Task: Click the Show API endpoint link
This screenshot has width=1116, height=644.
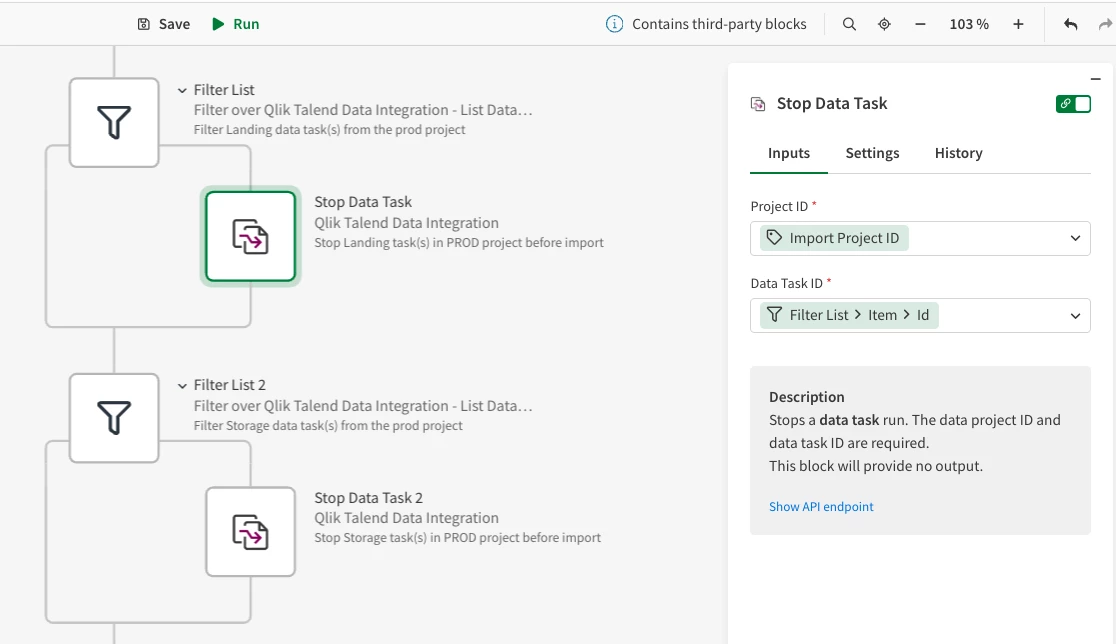Action: click(x=821, y=507)
